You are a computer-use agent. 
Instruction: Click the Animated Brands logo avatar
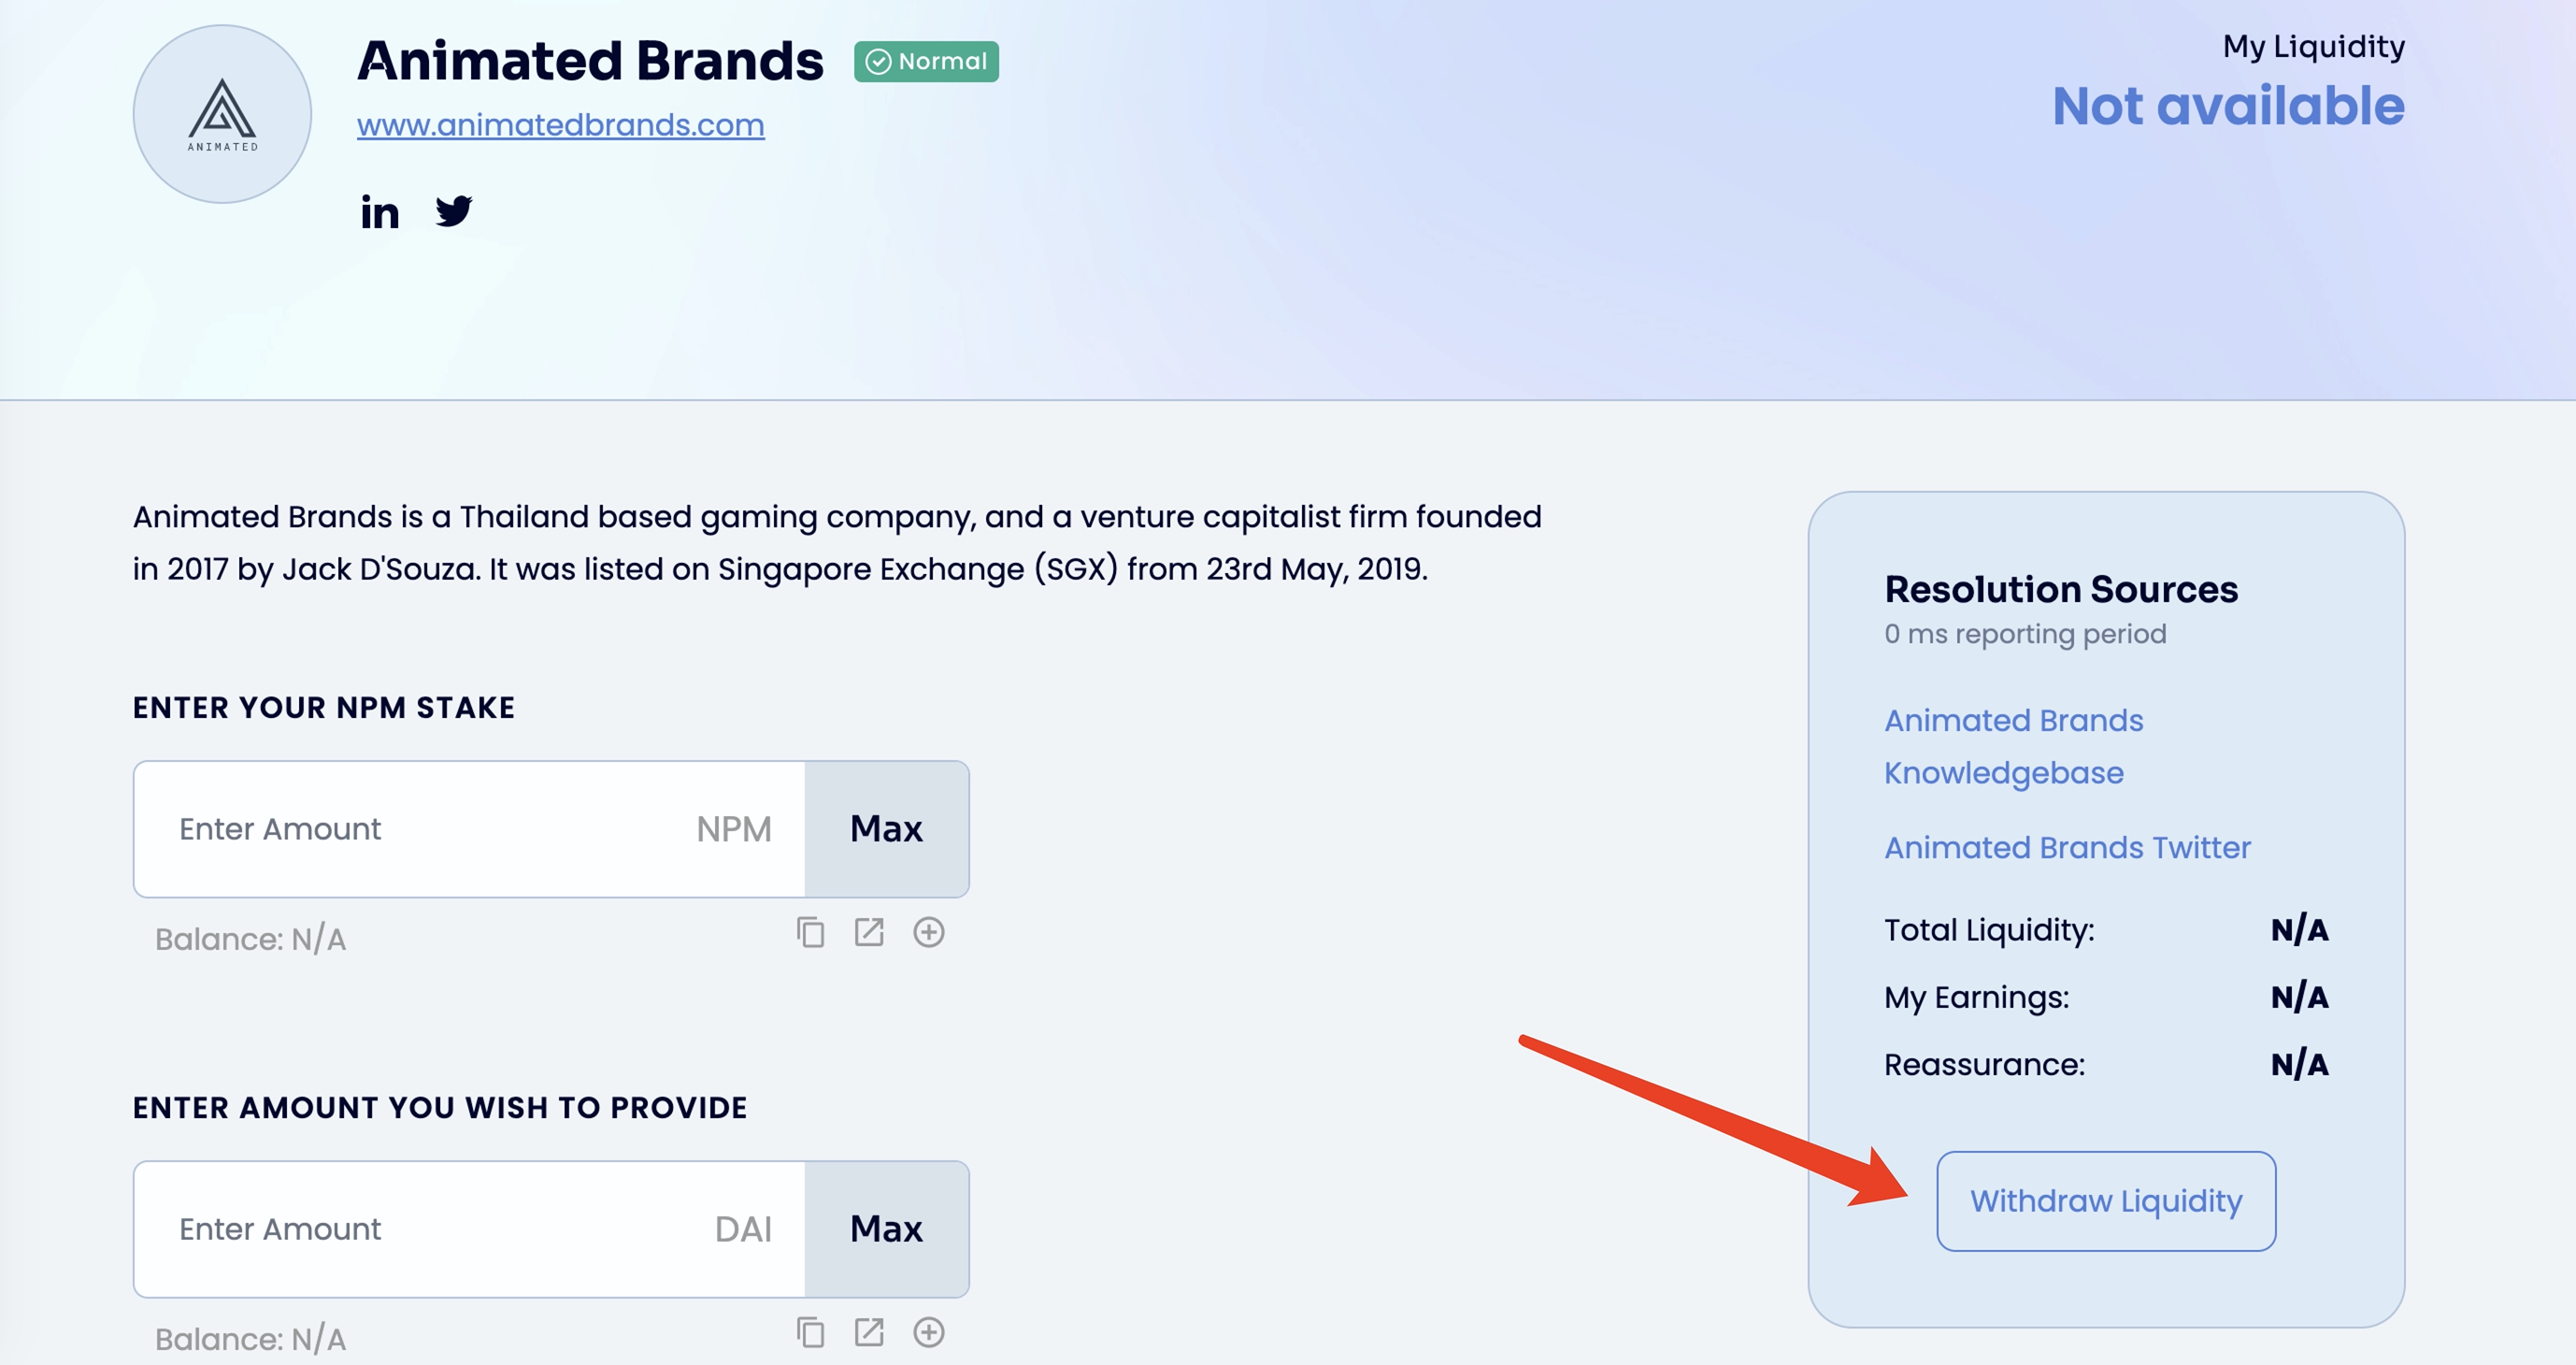[222, 115]
